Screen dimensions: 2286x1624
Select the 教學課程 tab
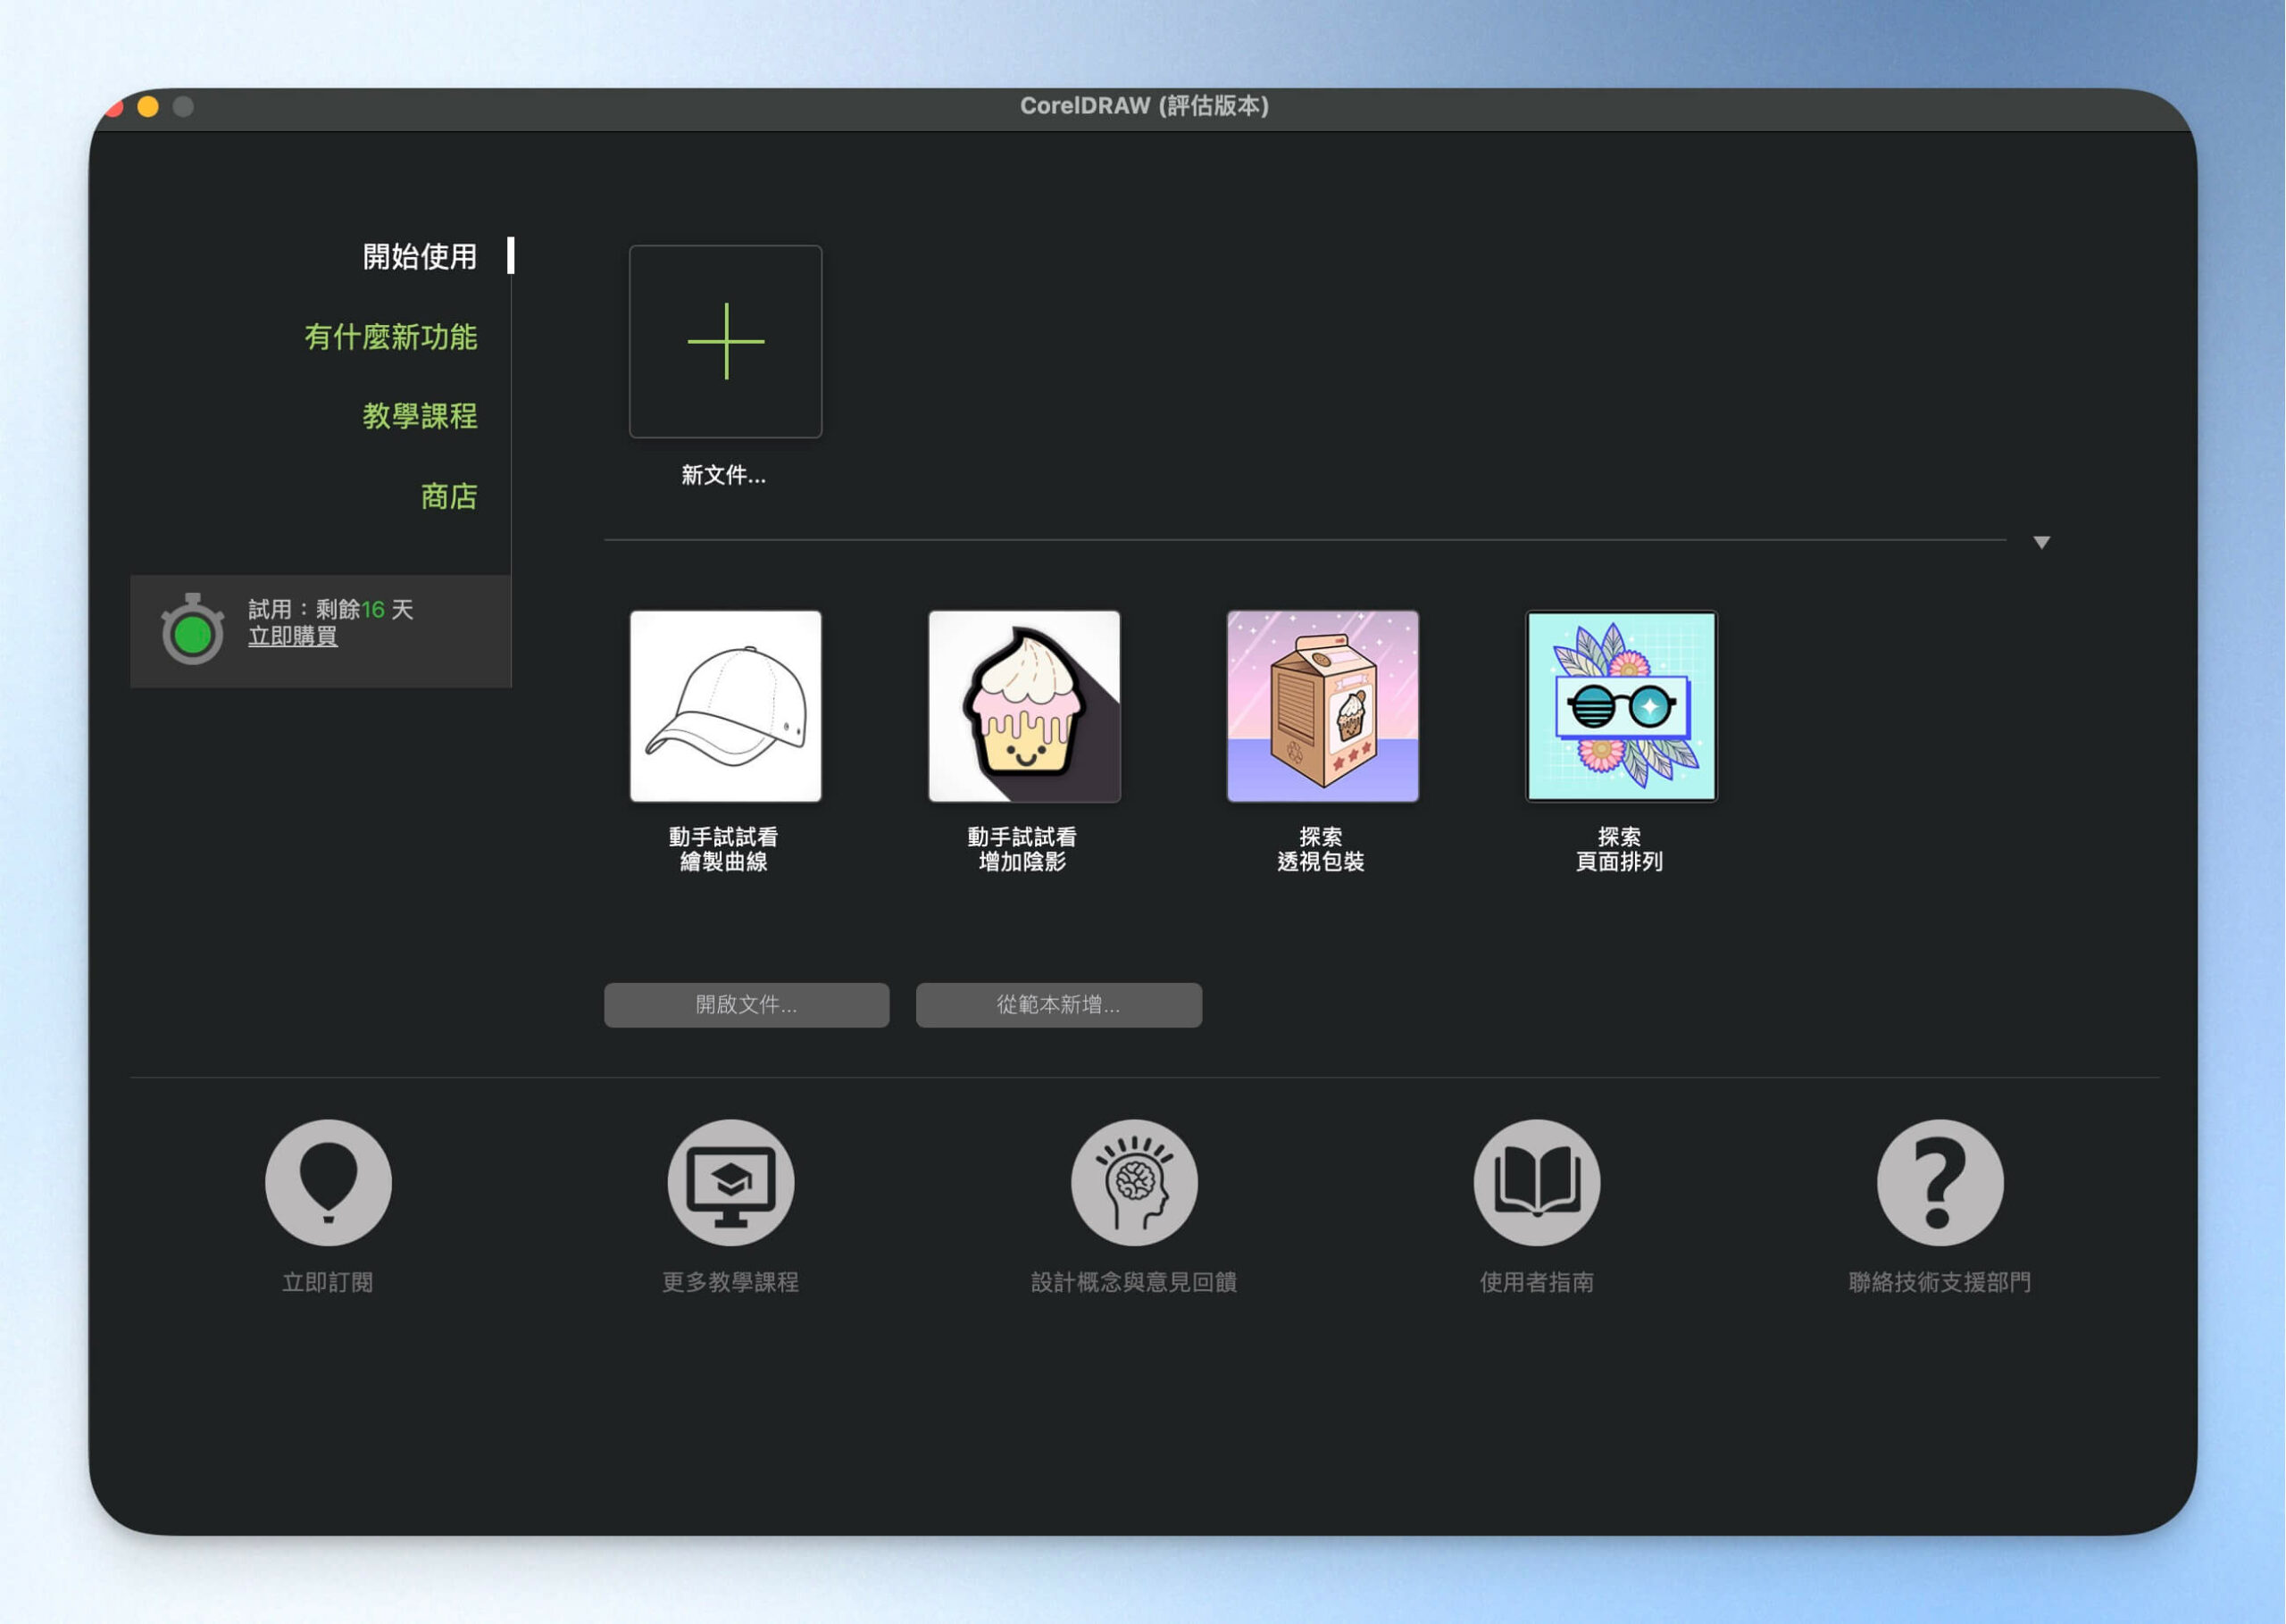coord(419,415)
